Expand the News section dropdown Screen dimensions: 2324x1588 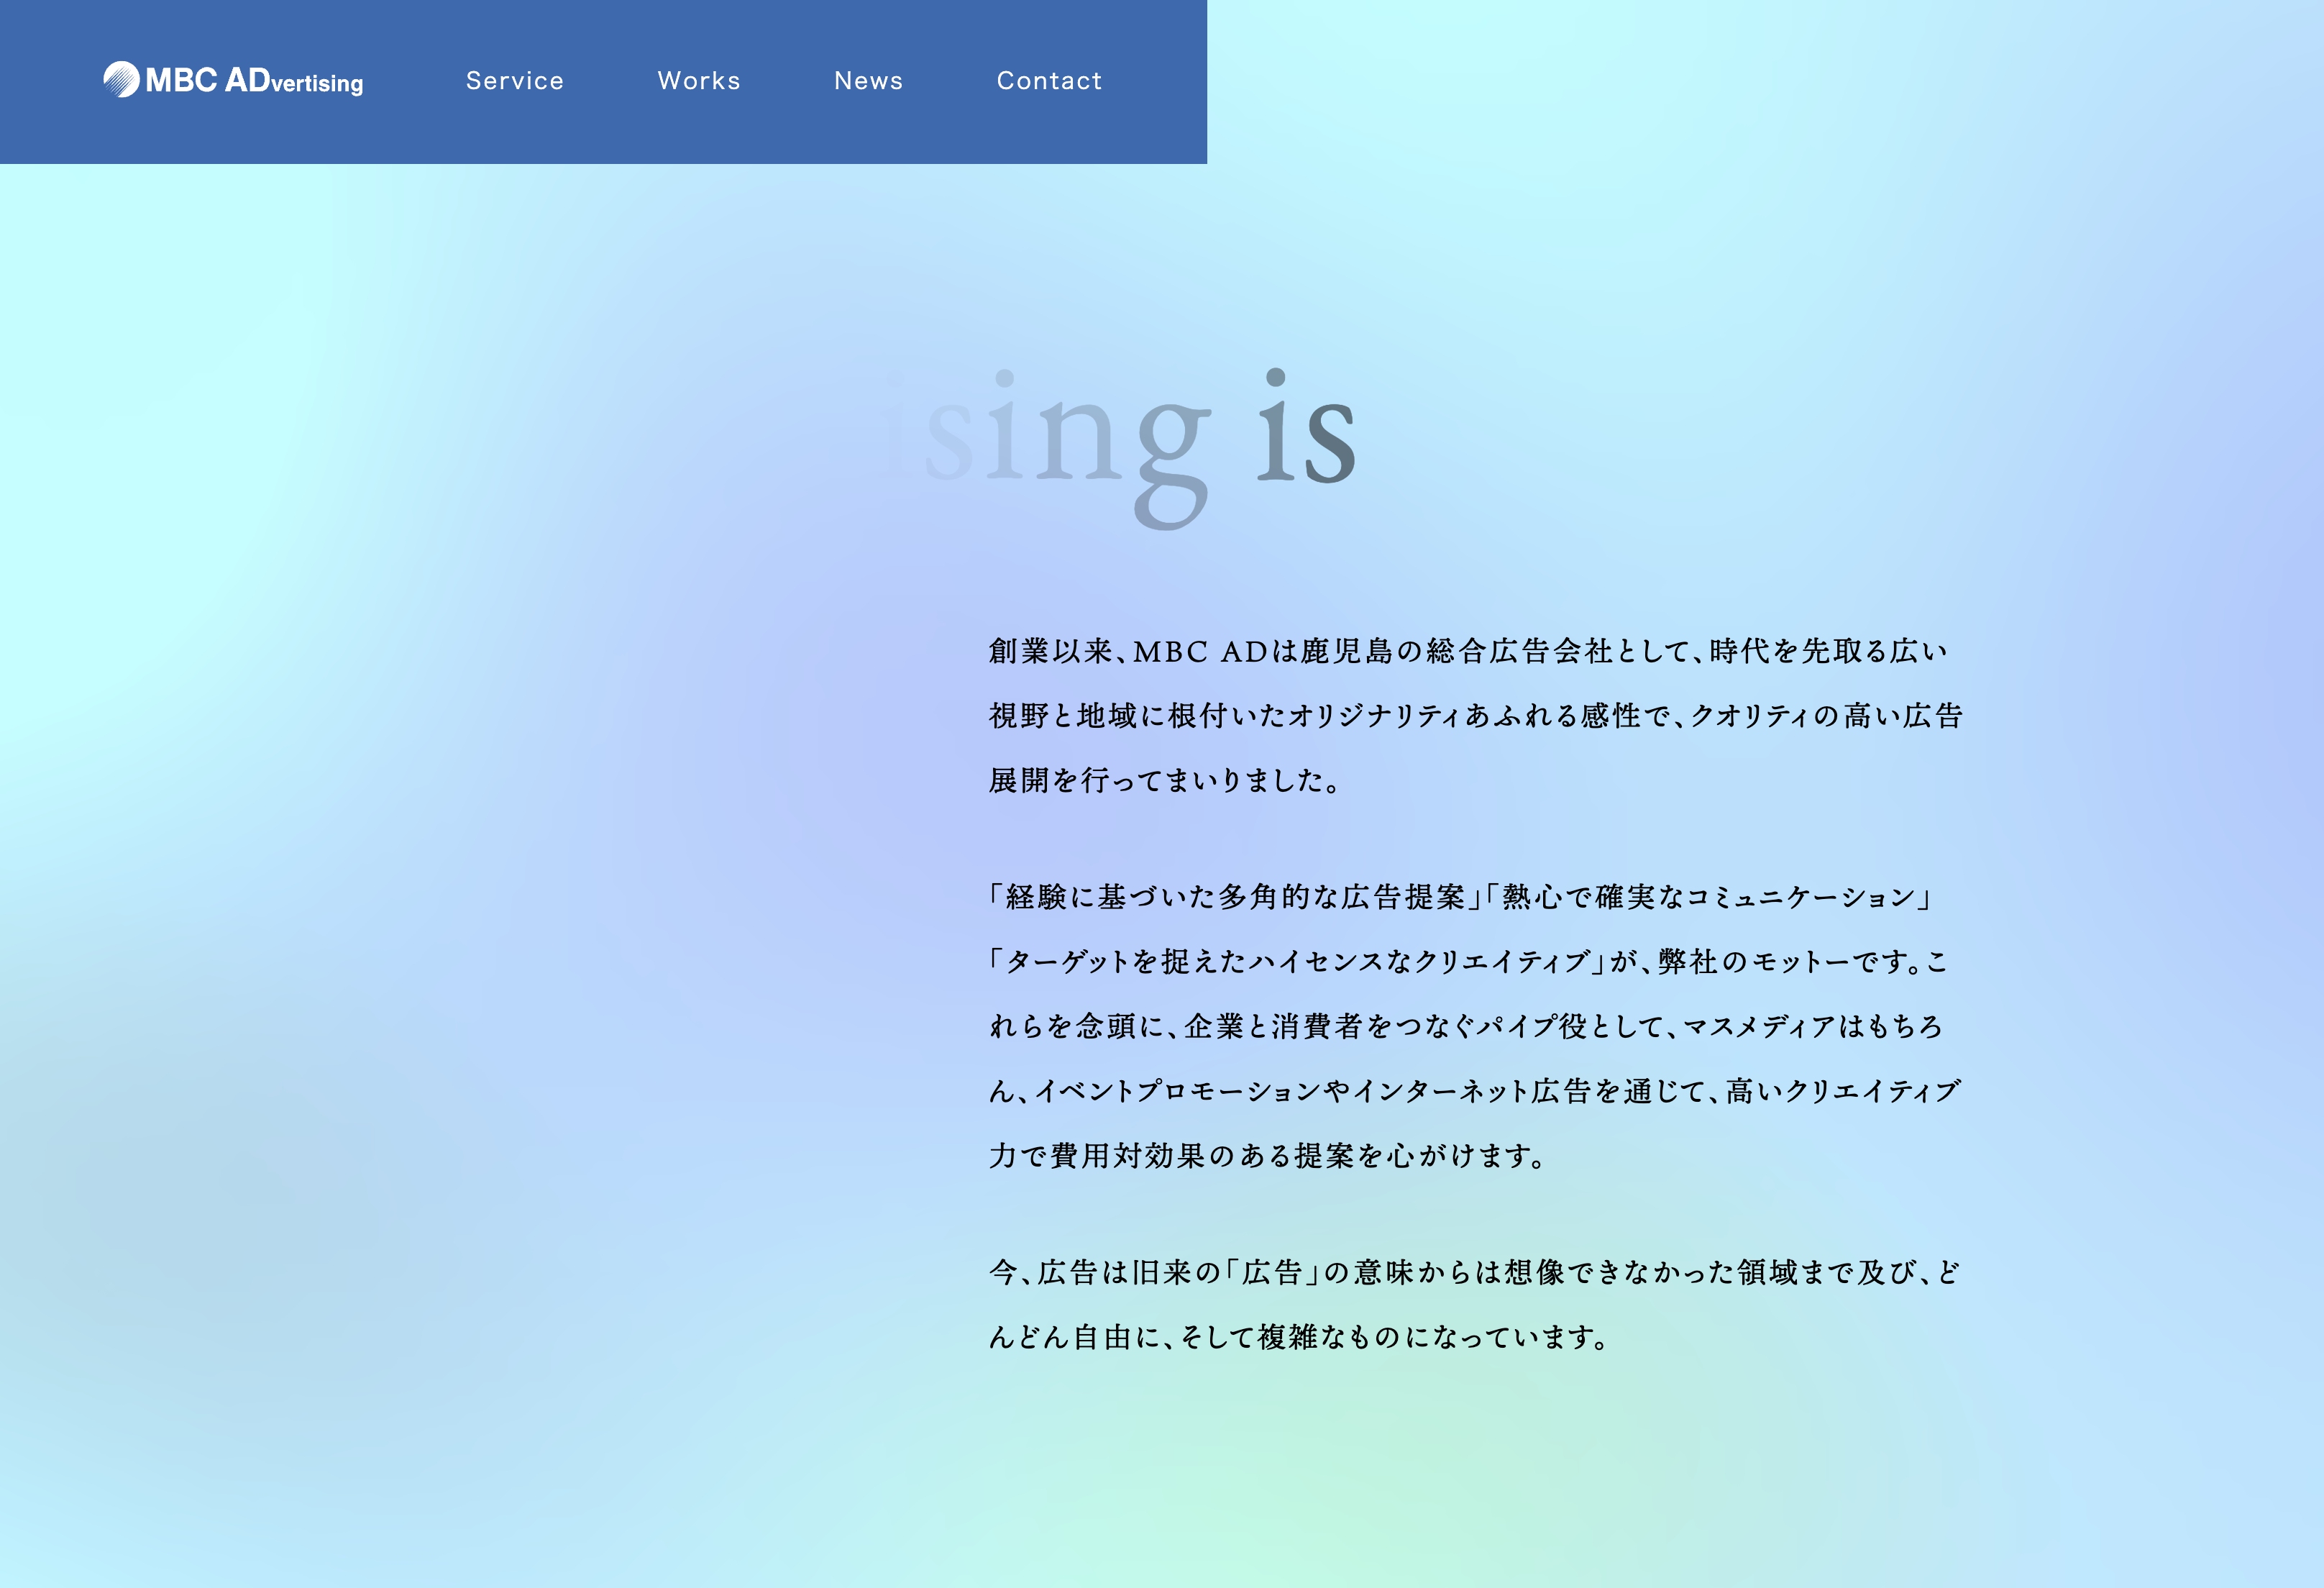point(867,81)
